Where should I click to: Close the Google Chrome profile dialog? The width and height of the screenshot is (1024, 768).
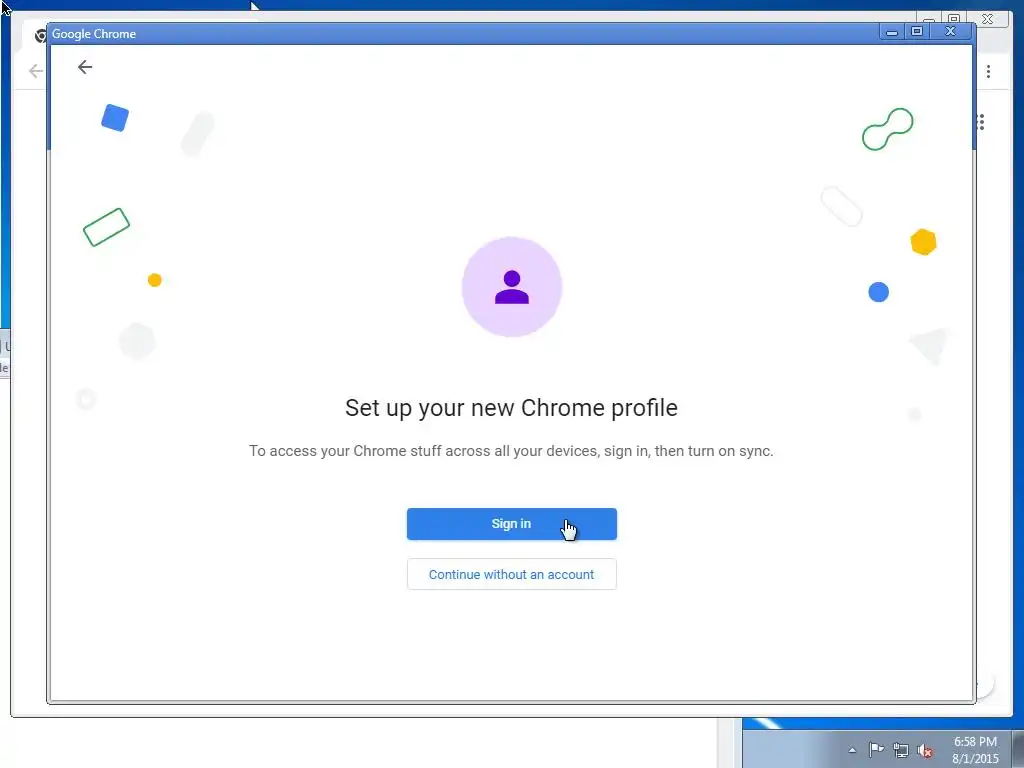click(x=951, y=31)
